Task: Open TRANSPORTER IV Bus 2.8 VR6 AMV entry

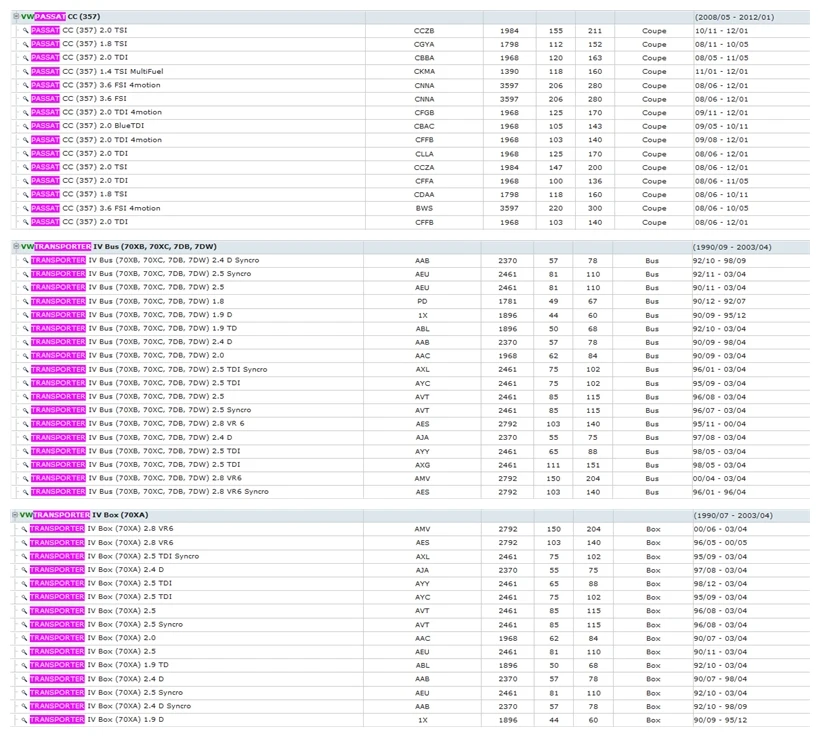Action: (x=136, y=478)
